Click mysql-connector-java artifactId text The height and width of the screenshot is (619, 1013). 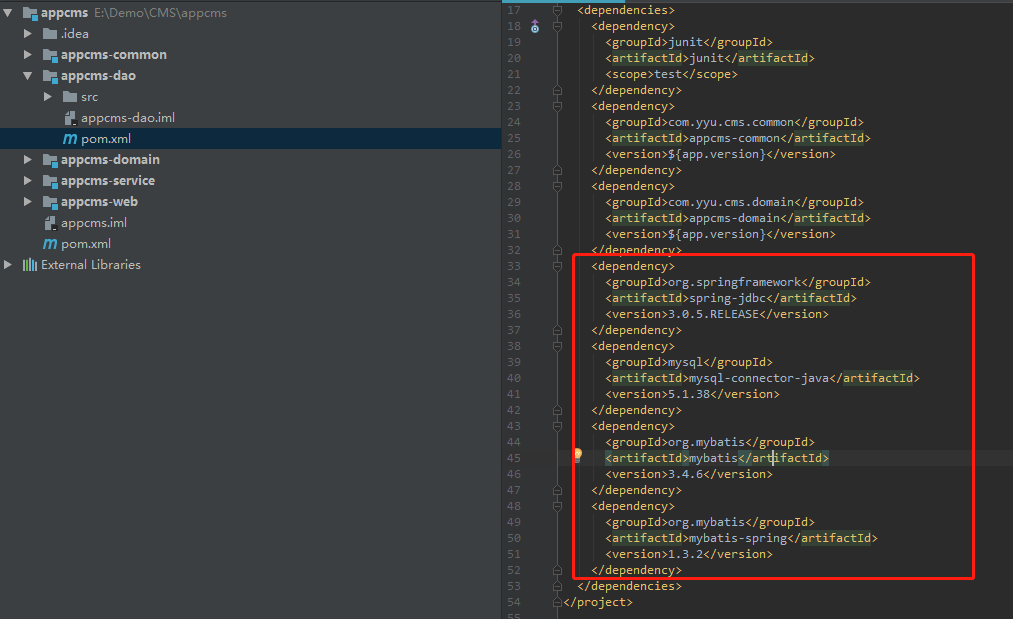[x=759, y=378]
